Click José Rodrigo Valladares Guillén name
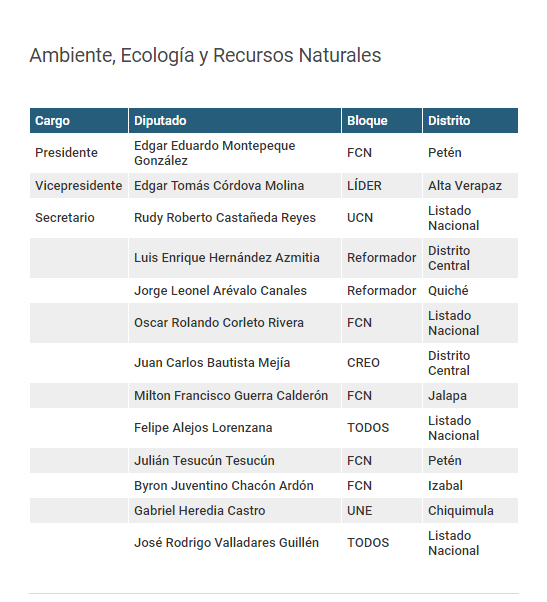Screen dimensions: 547x602 226,542
